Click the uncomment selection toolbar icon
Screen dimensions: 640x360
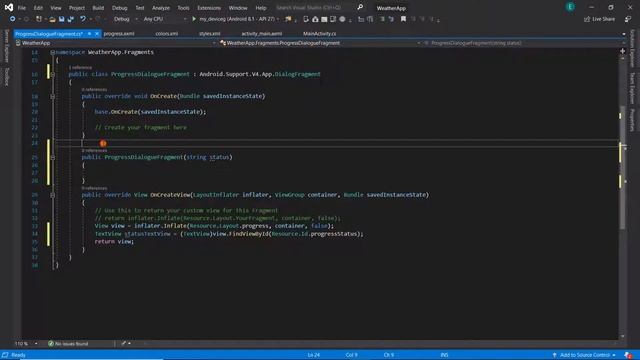pyautogui.click(x=391, y=19)
